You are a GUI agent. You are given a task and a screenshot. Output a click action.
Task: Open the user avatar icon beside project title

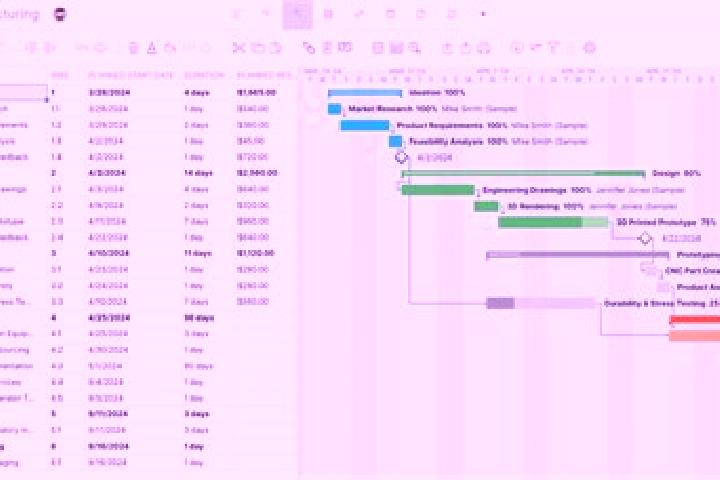point(60,14)
